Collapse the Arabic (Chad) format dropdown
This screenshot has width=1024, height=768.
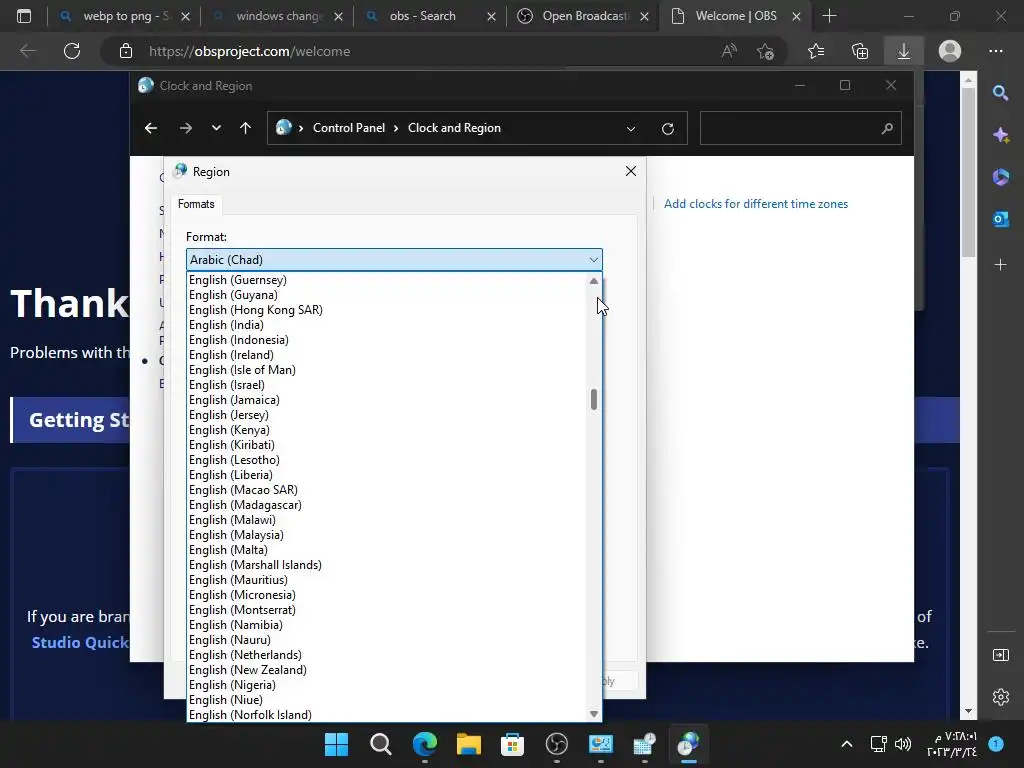(x=593, y=260)
